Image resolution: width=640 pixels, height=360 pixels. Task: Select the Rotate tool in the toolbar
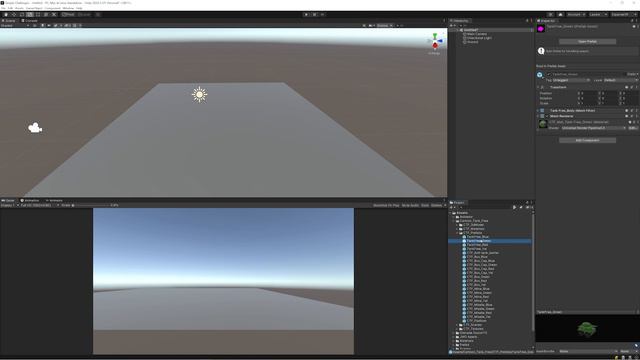point(22,15)
